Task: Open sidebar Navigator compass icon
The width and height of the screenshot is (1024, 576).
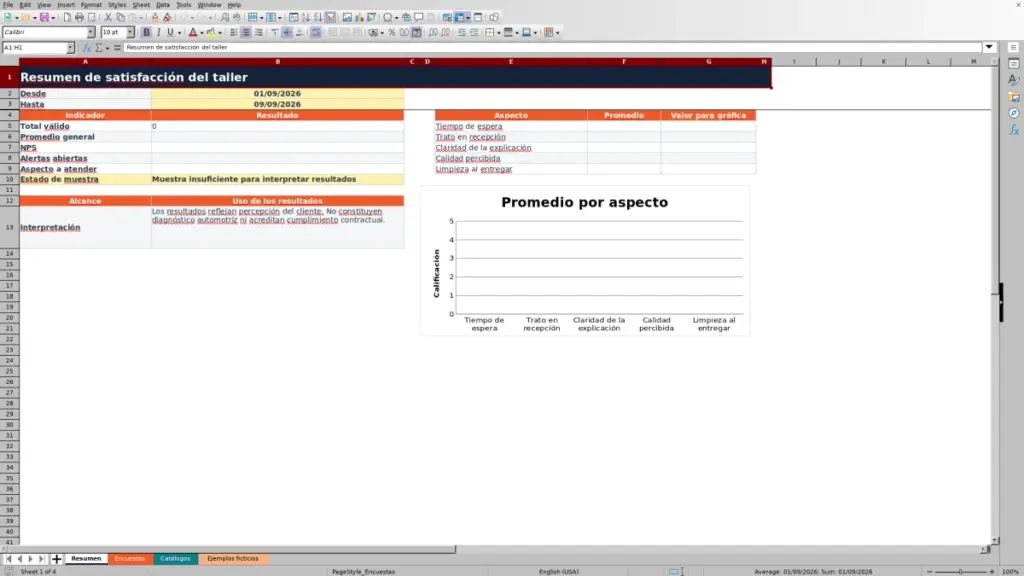Action: (x=1014, y=113)
